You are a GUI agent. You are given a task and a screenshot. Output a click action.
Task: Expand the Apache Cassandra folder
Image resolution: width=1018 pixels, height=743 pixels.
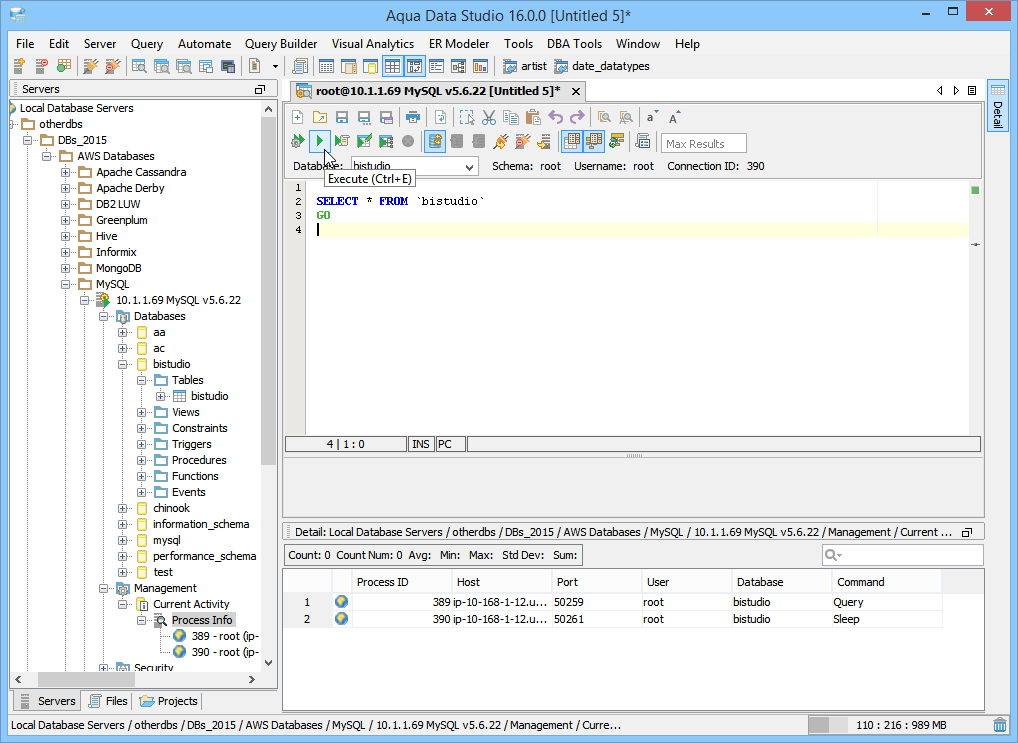65,172
